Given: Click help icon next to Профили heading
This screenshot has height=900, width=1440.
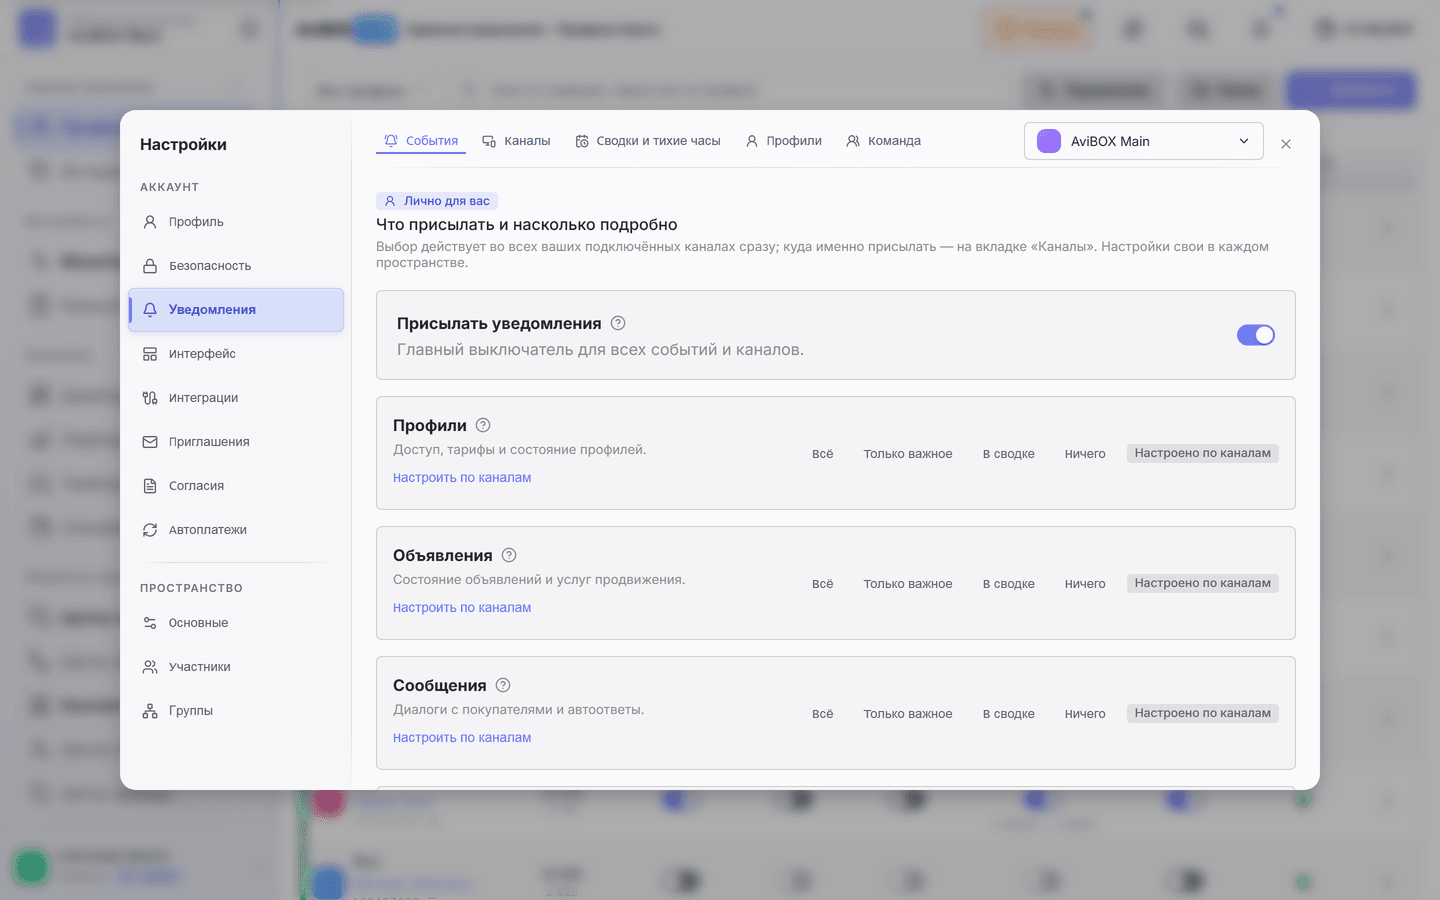Looking at the screenshot, I should click(483, 425).
